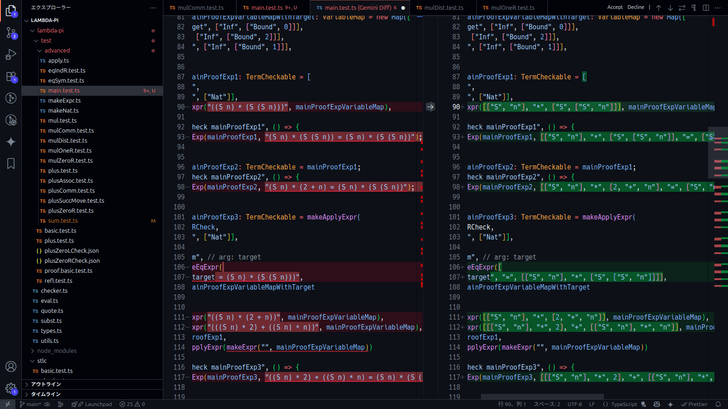Expand the node_modules folder
The height and width of the screenshot is (409, 728).
pyautogui.click(x=93, y=351)
